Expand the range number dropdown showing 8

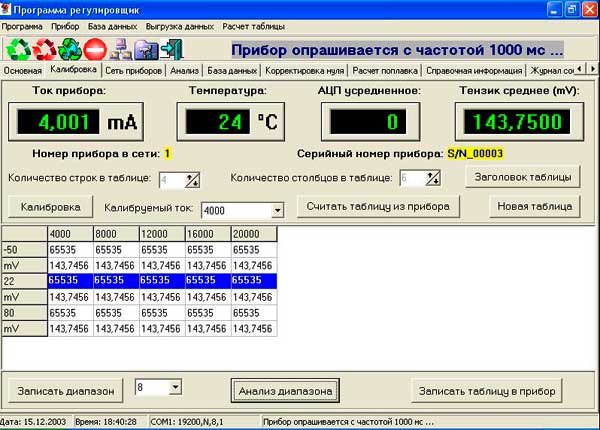(x=175, y=386)
